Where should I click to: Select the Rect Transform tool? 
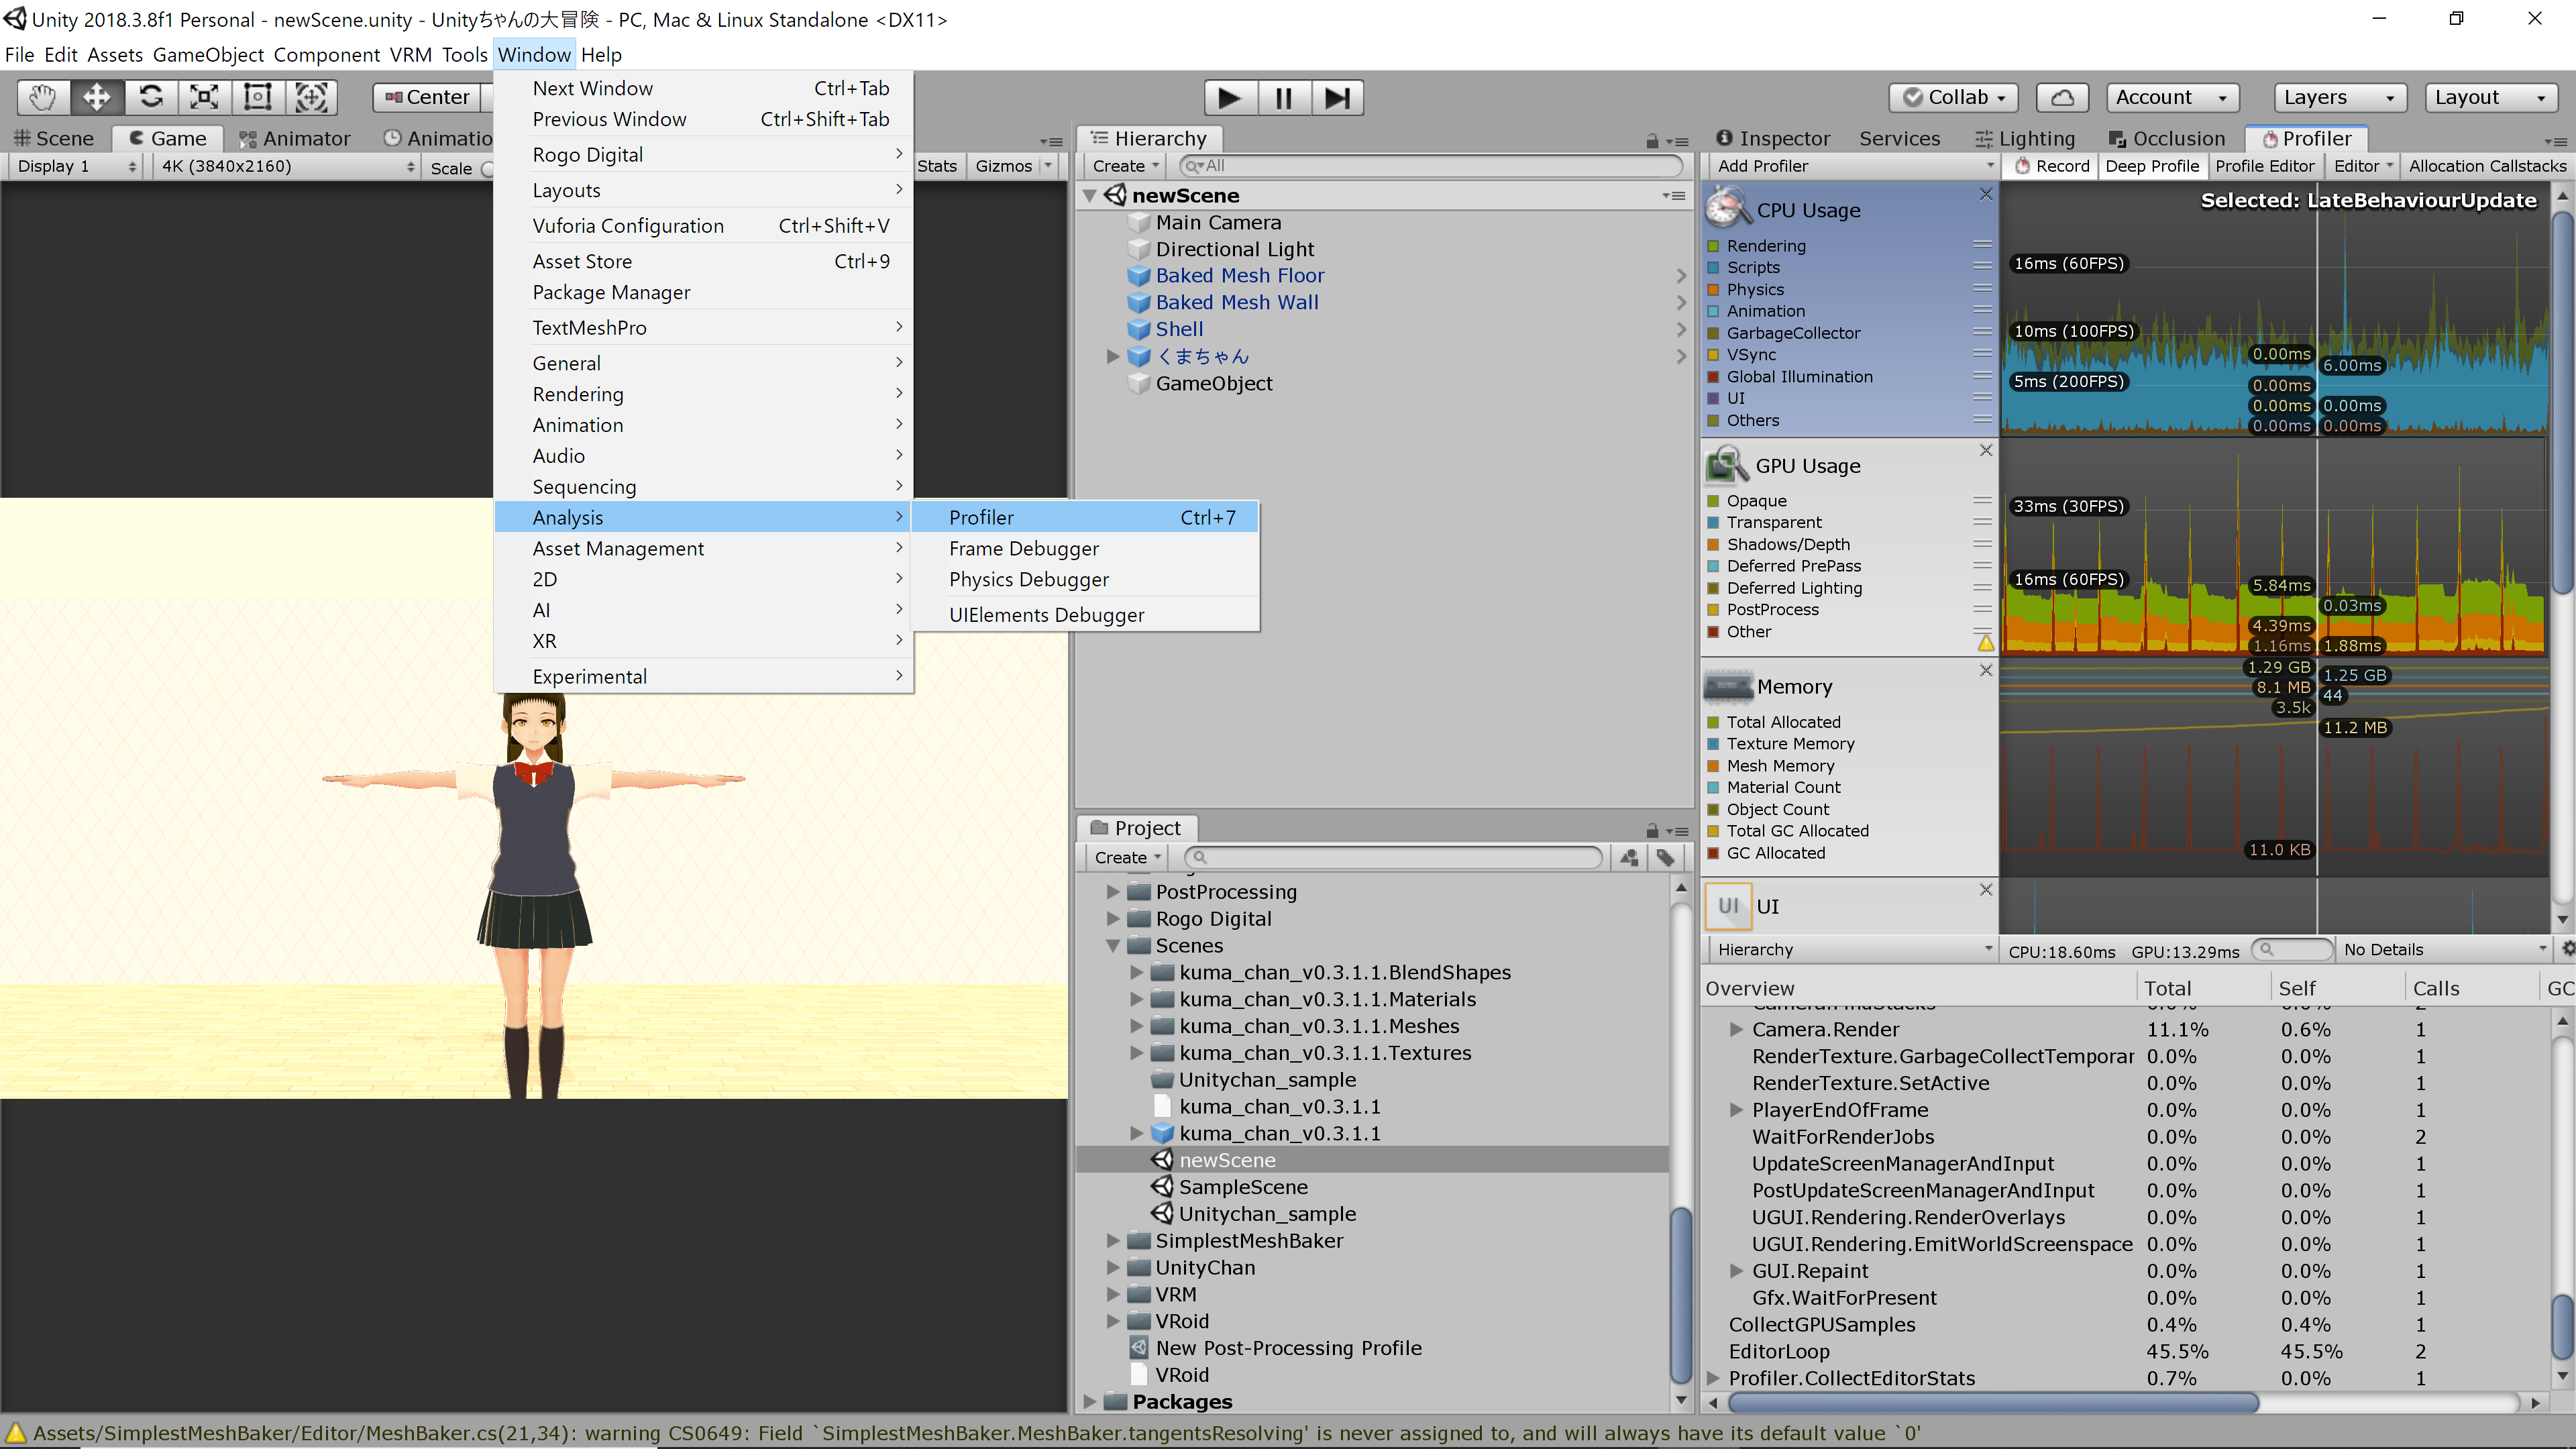point(258,97)
